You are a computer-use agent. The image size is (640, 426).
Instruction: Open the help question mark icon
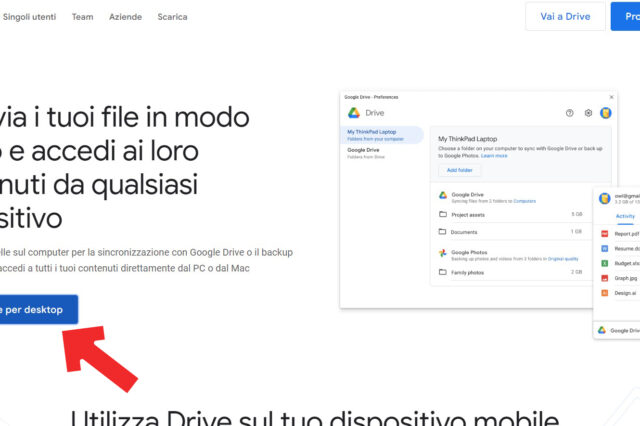570,113
